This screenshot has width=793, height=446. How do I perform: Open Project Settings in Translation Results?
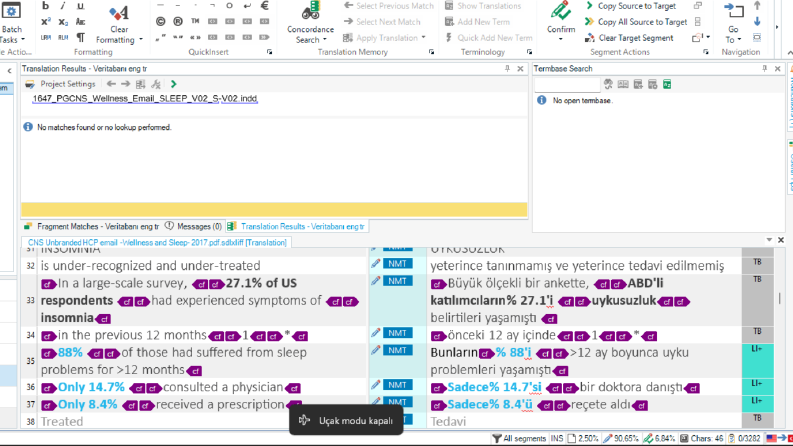click(60, 84)
